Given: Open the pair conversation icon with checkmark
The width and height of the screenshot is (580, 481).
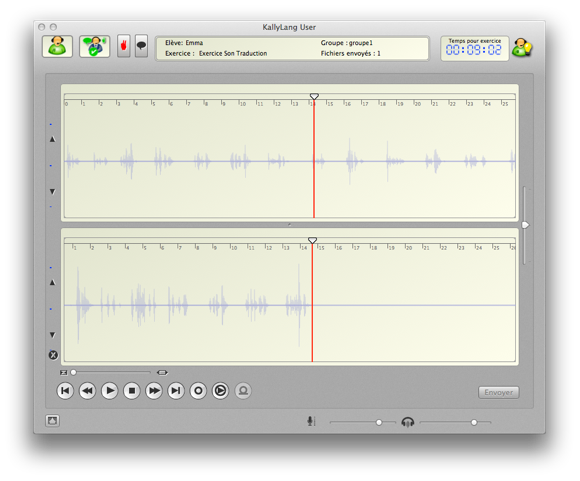Looking at the screenshot, I should click(94, 46).
